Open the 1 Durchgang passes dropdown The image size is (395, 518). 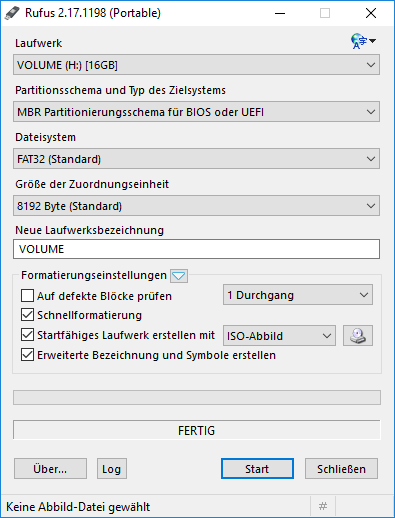298,295
